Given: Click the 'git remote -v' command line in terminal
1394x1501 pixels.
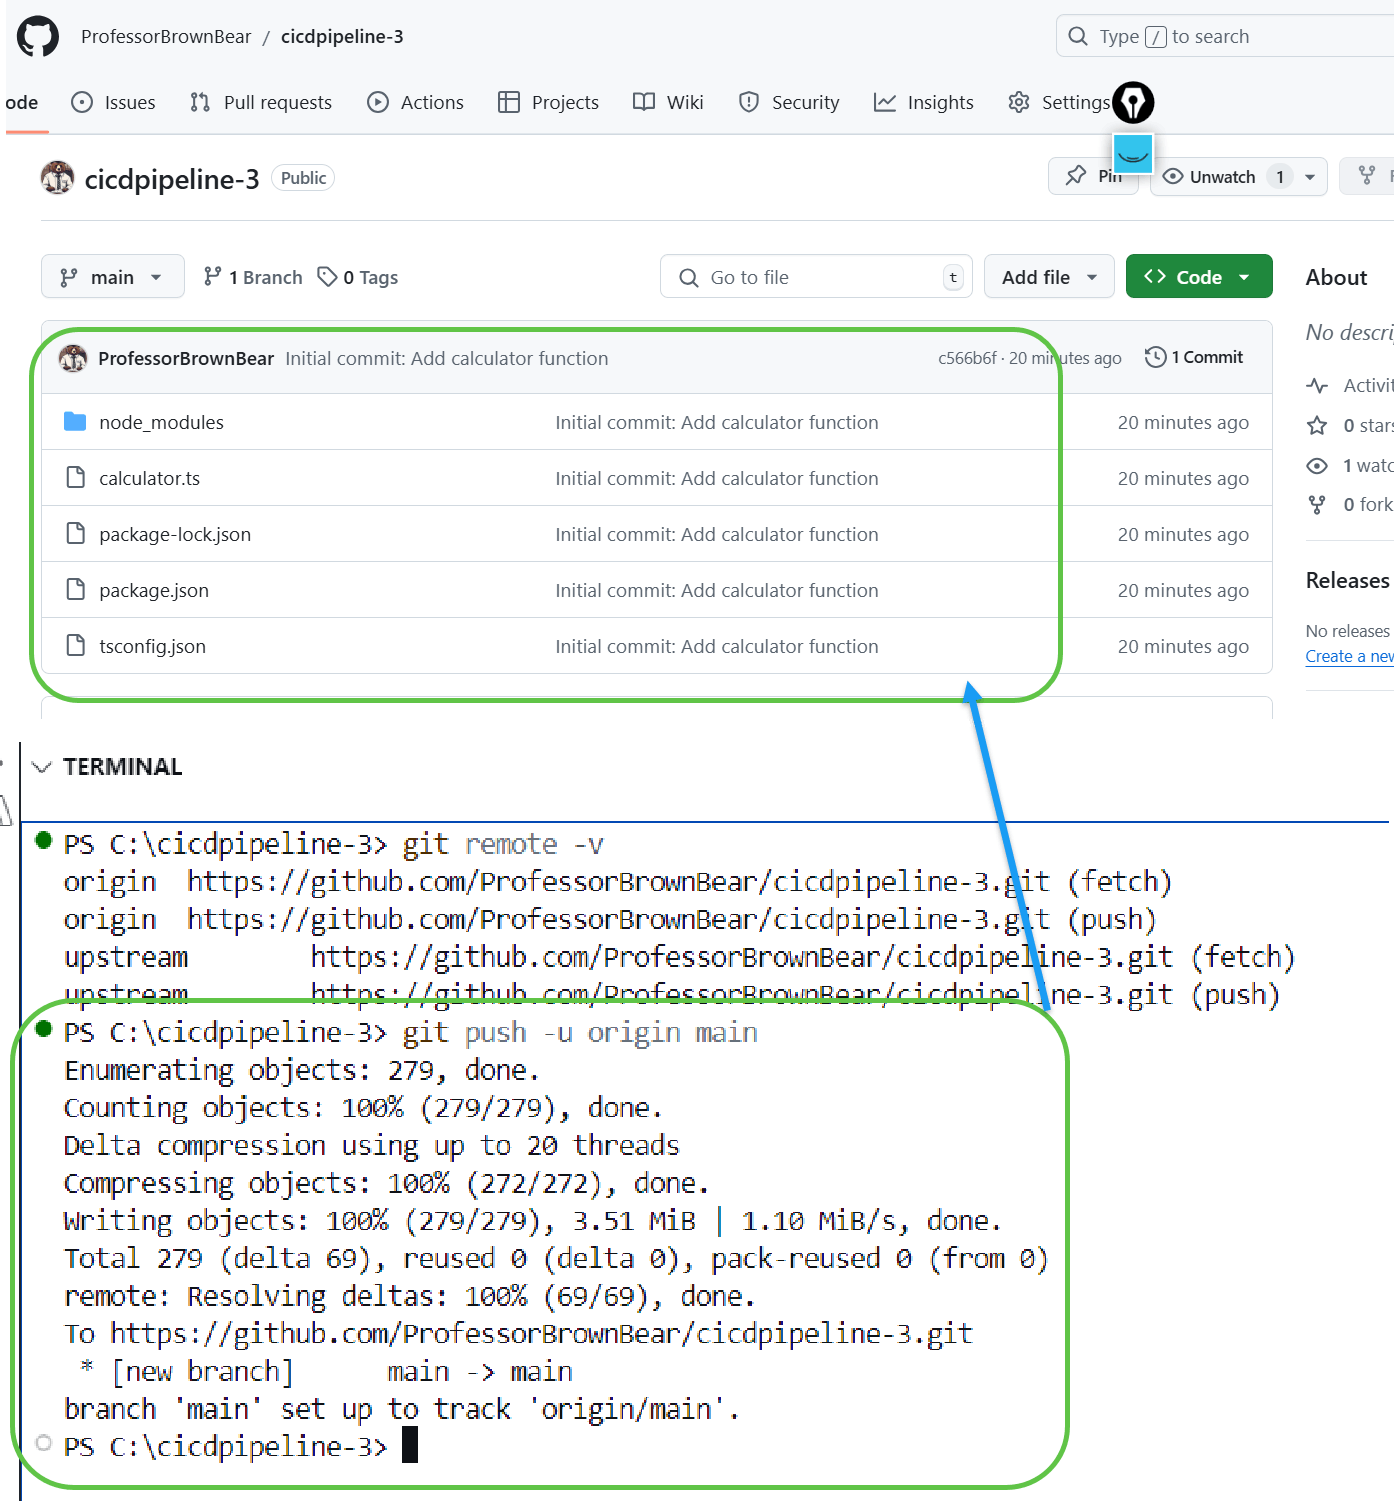Looking at the screenshot, I should click(334, 845).
